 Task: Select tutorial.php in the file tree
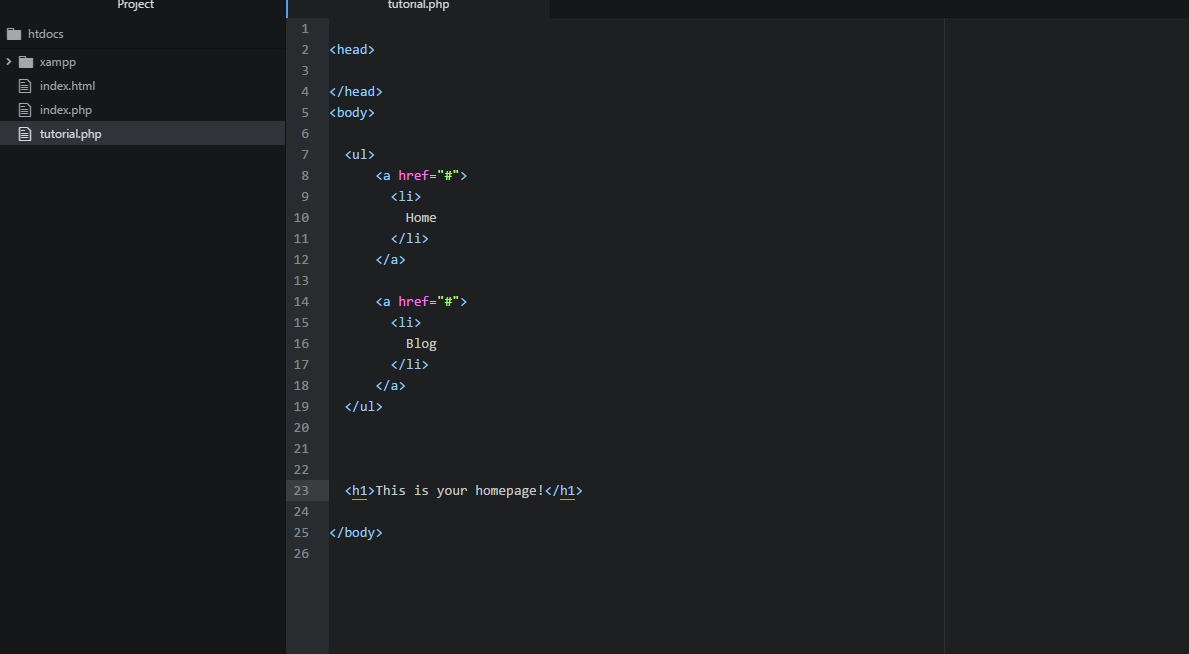(72, 133)
